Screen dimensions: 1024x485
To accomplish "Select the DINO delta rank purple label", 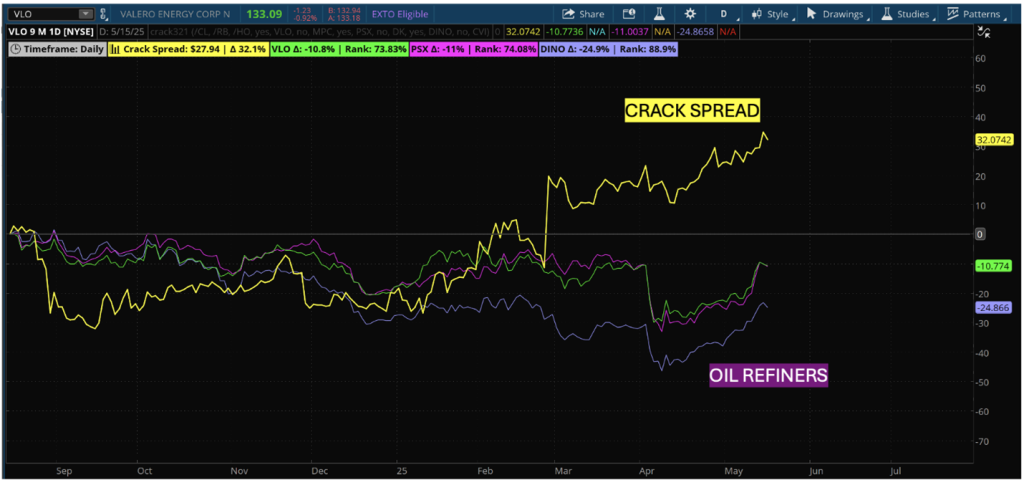I will 609,48.
